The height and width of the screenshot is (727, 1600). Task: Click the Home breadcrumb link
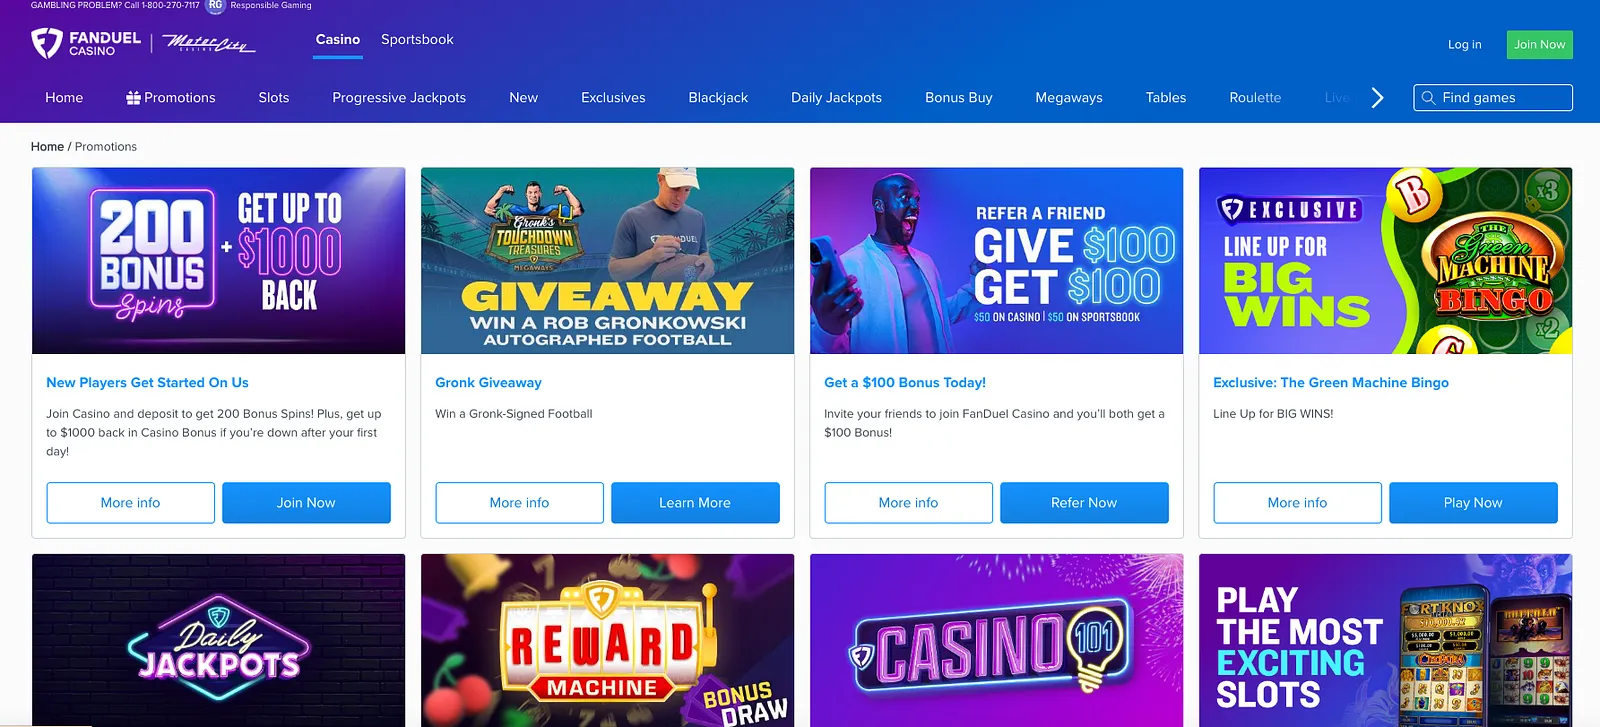tap(47, 147)
